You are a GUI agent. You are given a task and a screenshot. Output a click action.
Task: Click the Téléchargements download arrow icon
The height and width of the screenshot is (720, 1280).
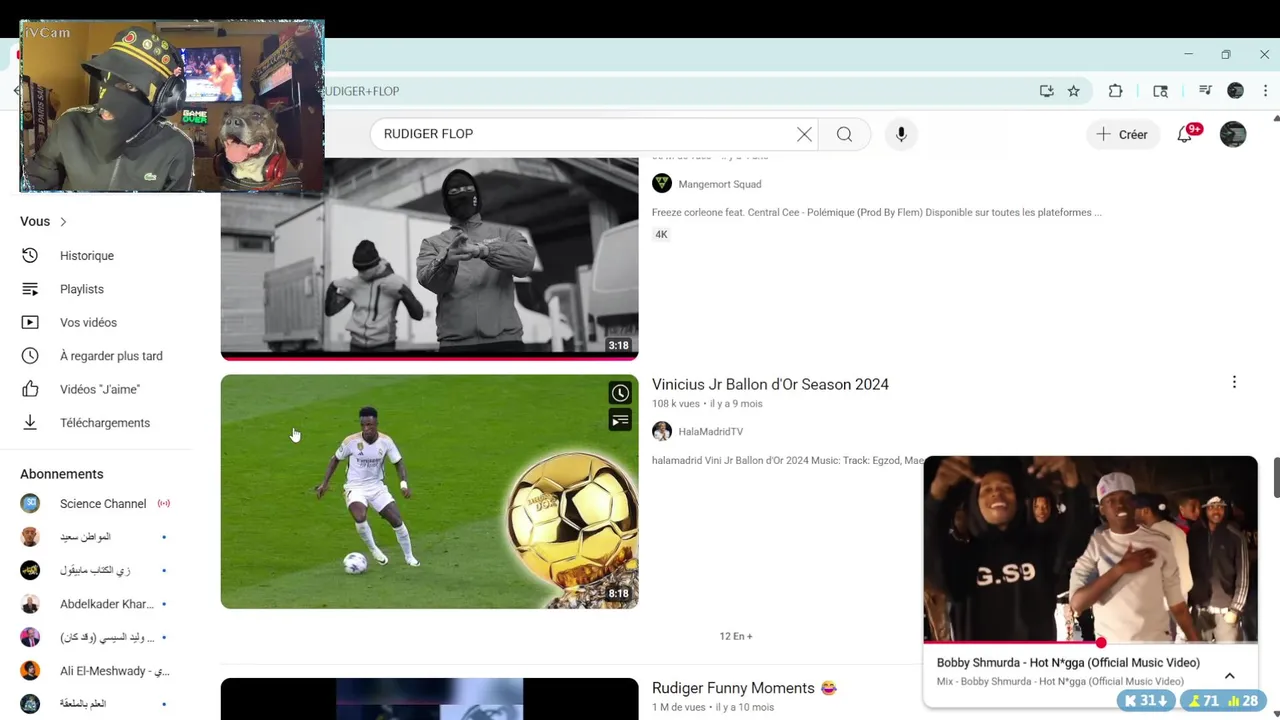[x=30, y=423]
